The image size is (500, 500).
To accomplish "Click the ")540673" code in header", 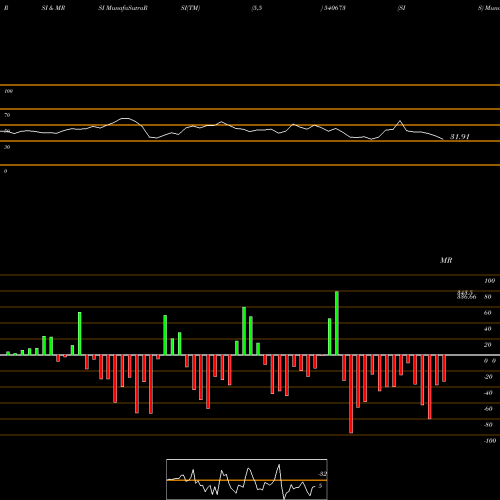I will pyautogui.click(x=333, y=8).
